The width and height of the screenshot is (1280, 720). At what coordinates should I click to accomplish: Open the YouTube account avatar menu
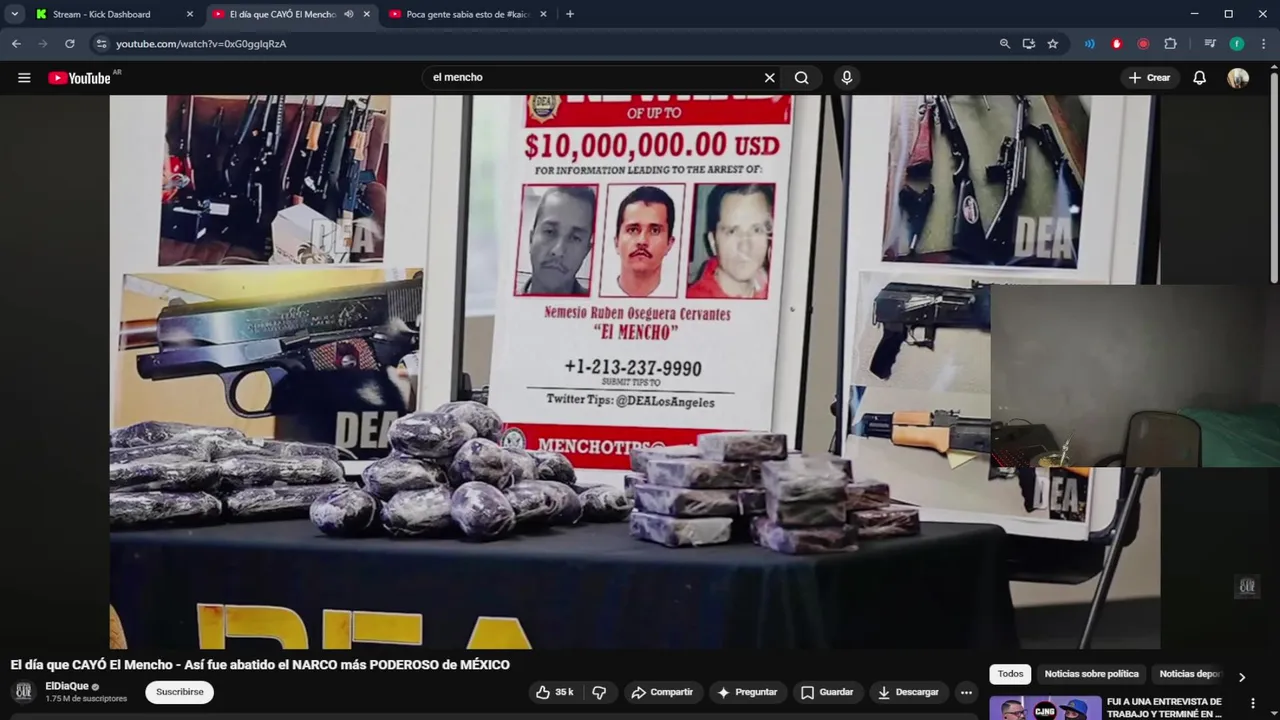point(1238,78)
